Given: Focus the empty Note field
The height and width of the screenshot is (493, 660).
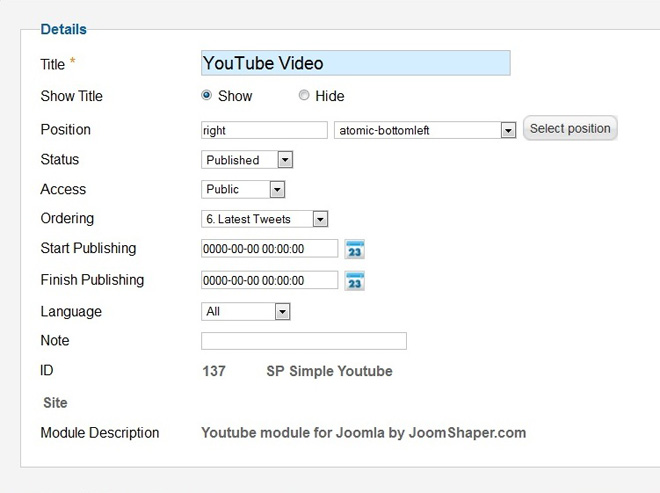Looking at the screenshot, I should (303, 341).
